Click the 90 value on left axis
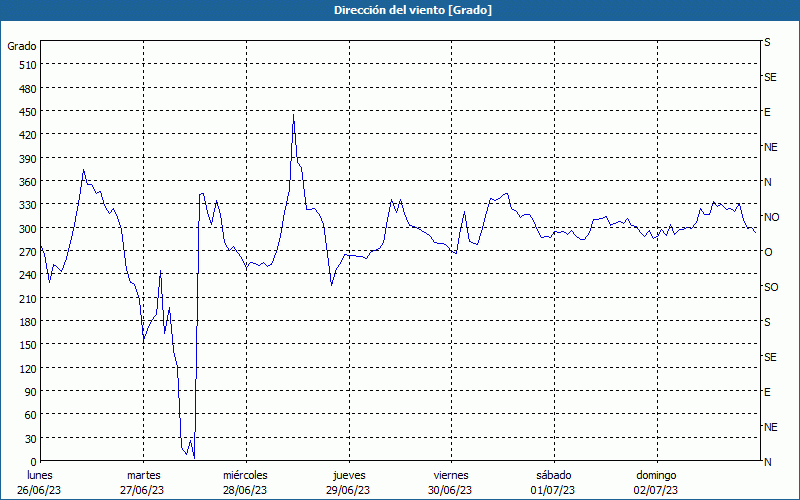Viewport: 800px width, 500px height. (31, 392)
